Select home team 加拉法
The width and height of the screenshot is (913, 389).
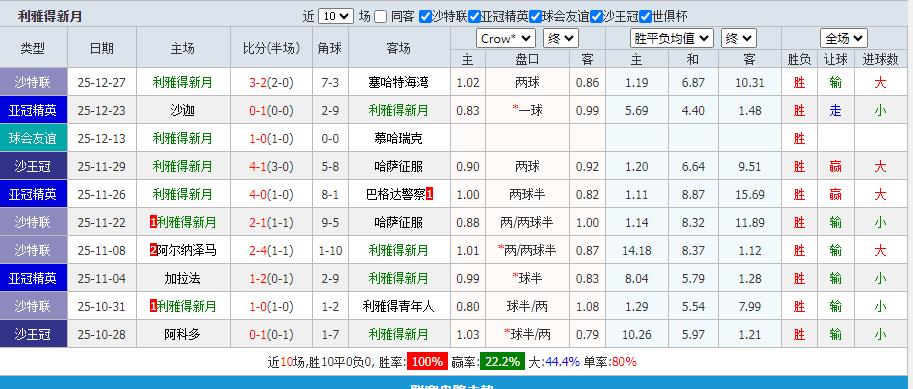[x=183, y=278]
